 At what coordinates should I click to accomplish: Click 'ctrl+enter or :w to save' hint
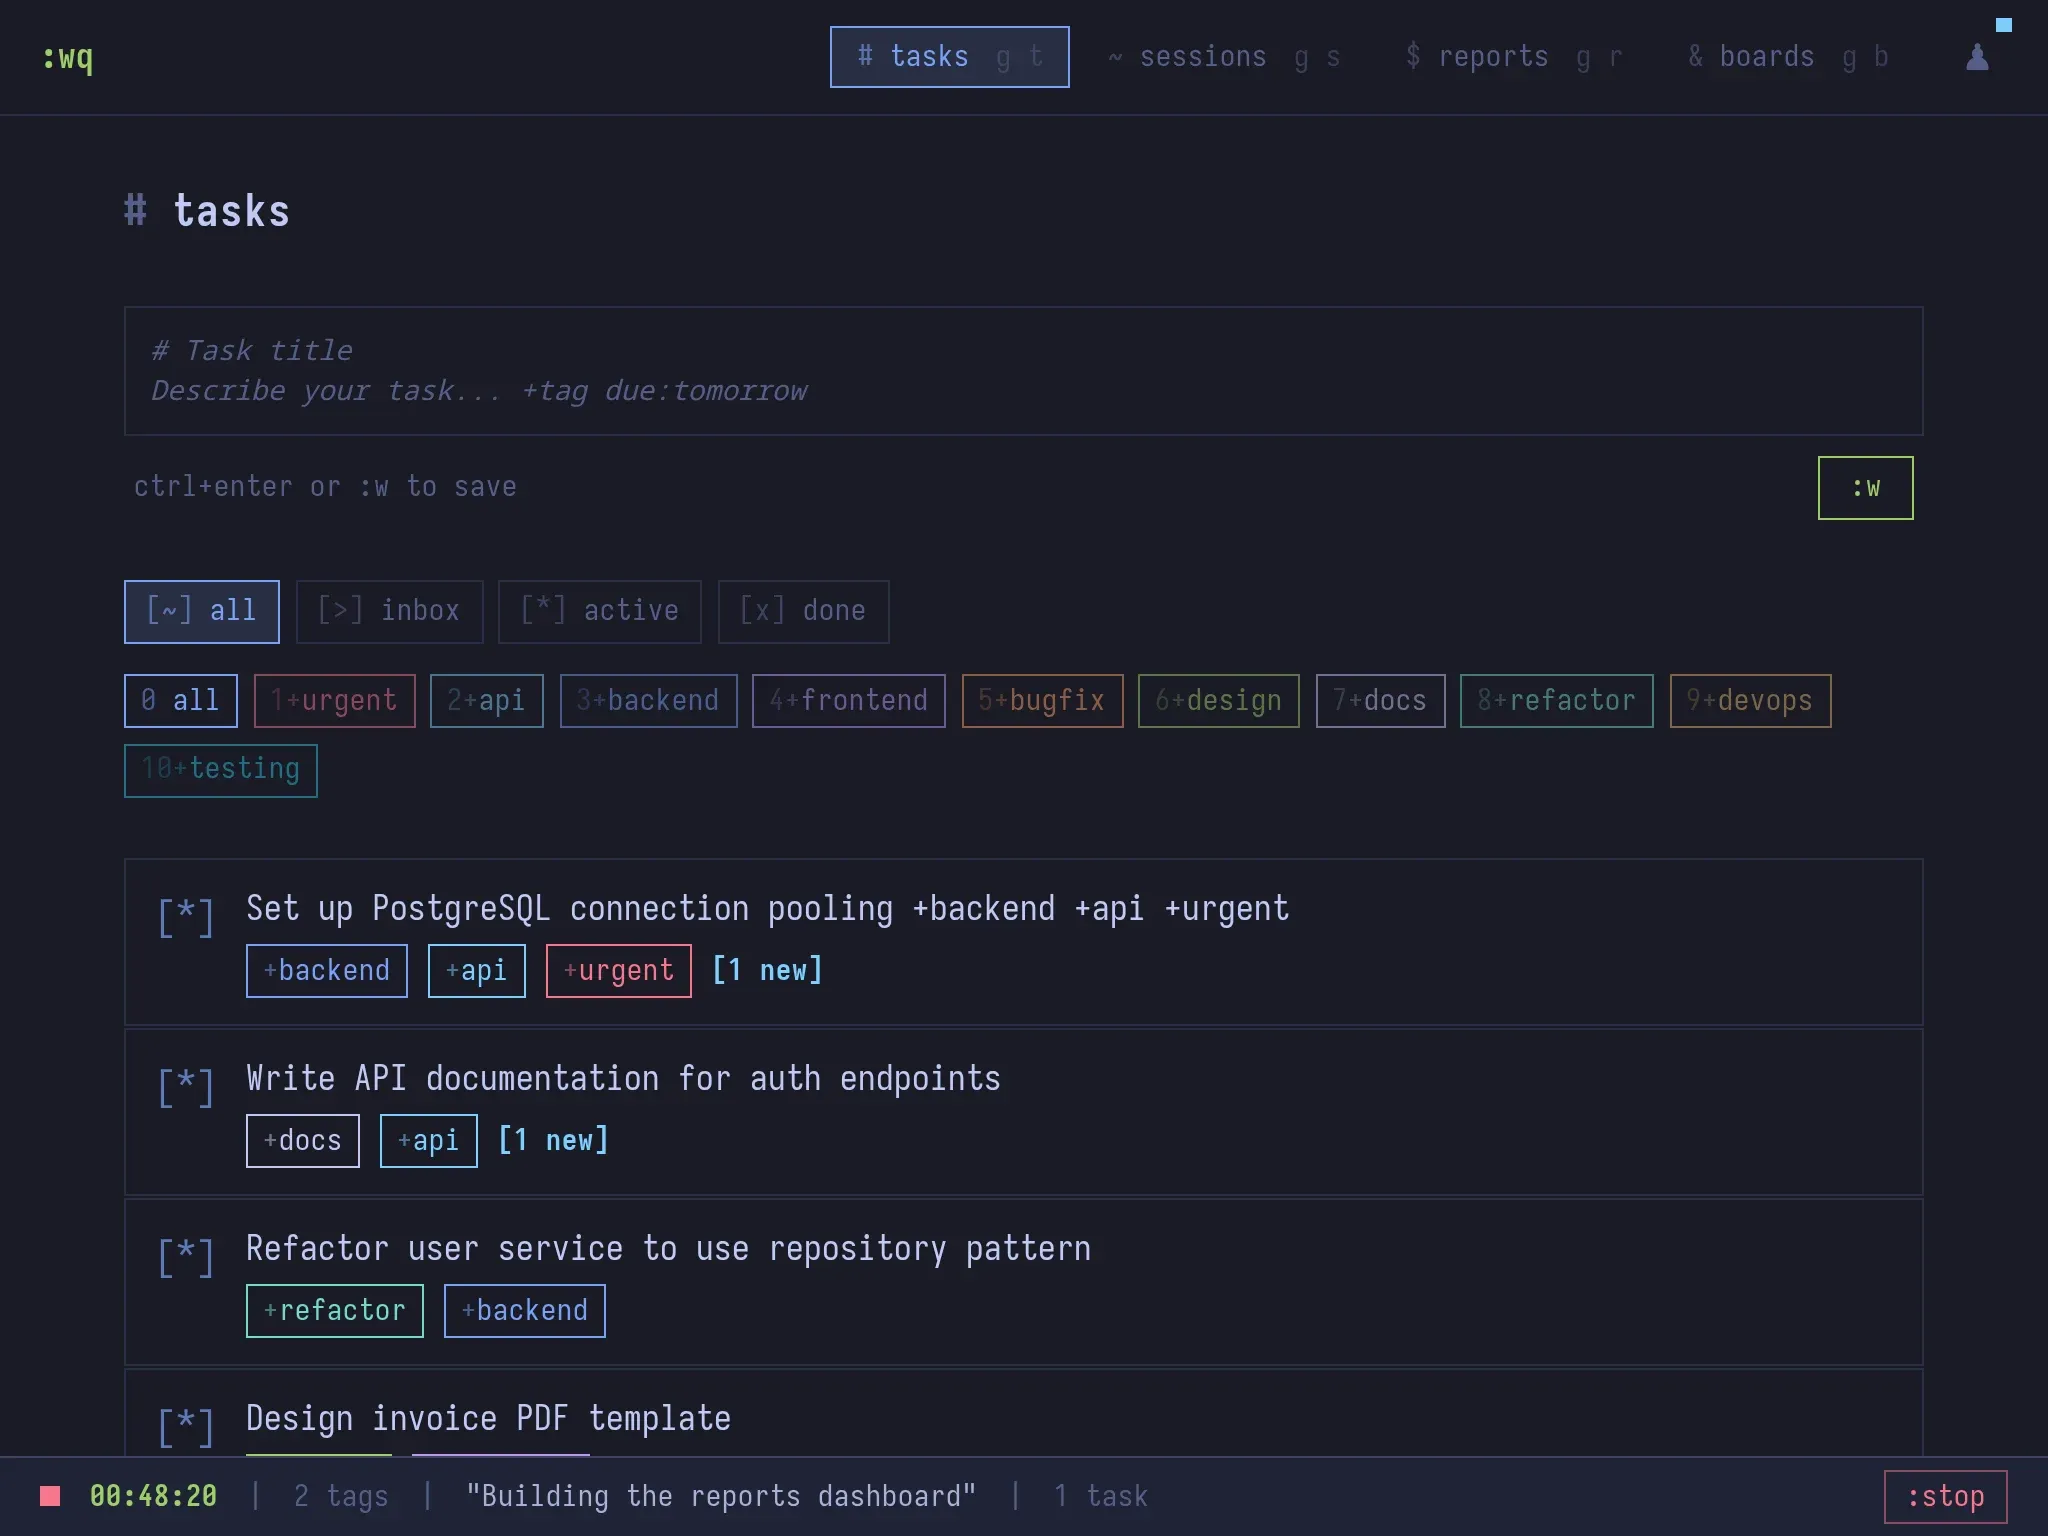point(325,486)
